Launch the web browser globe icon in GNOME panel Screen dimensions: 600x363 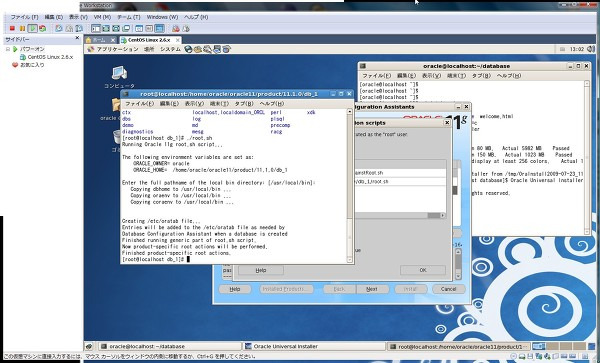pos(188,49)
